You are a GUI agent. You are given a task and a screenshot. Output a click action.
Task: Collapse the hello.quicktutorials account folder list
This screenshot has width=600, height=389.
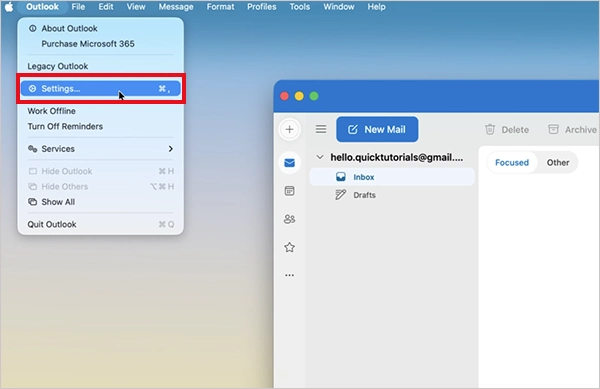tap(320, 157)
